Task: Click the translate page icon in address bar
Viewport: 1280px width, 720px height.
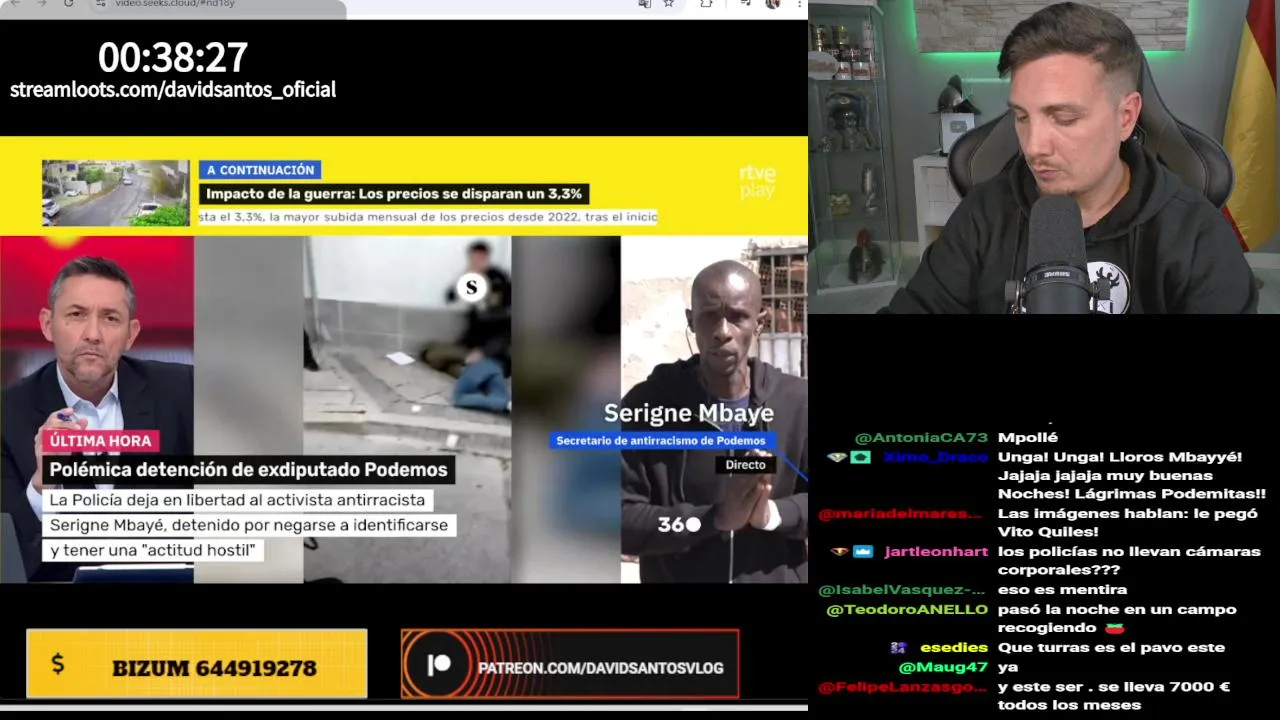Action: [x=644, y=4]
